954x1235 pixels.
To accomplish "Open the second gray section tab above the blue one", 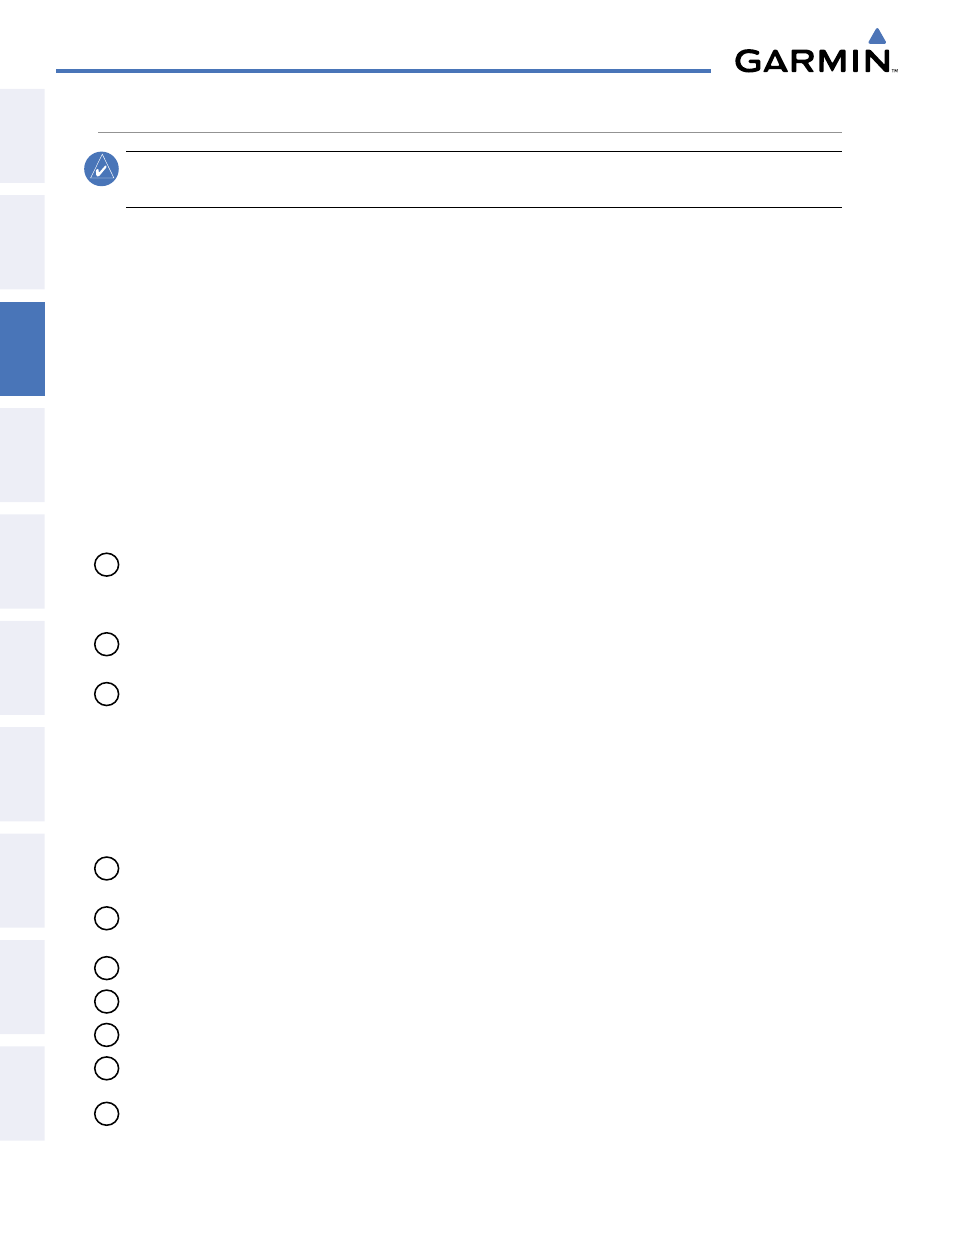I will pos(22,242).
